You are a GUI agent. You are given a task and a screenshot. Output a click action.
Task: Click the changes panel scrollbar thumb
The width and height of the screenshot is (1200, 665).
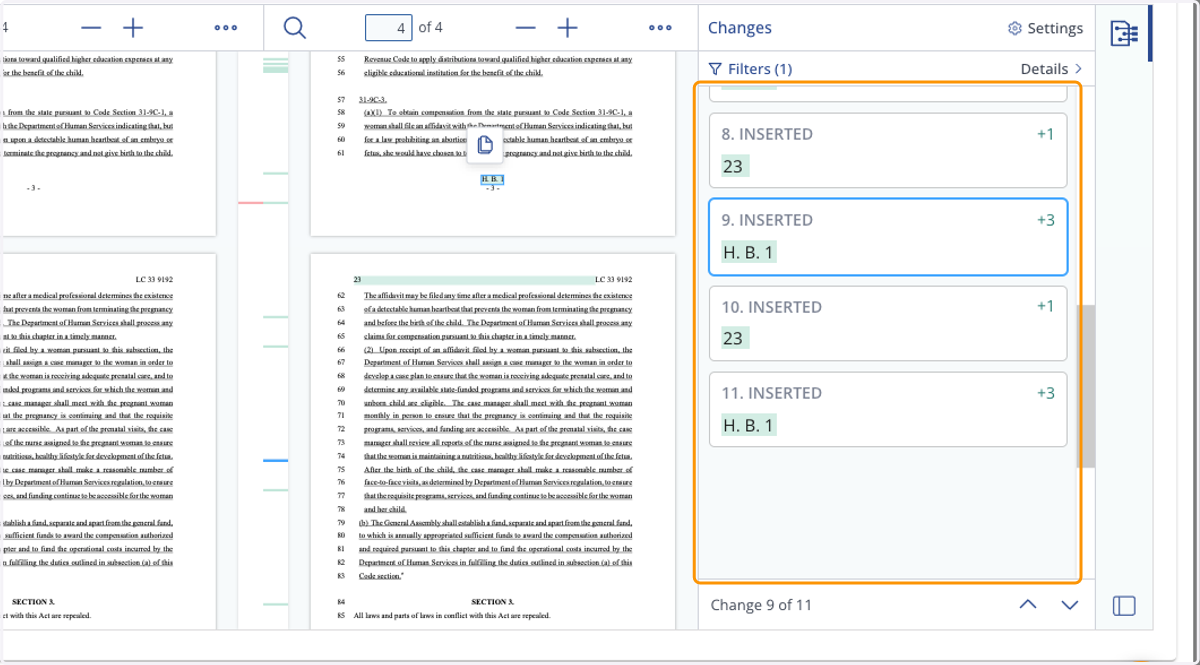(1085, 386)
